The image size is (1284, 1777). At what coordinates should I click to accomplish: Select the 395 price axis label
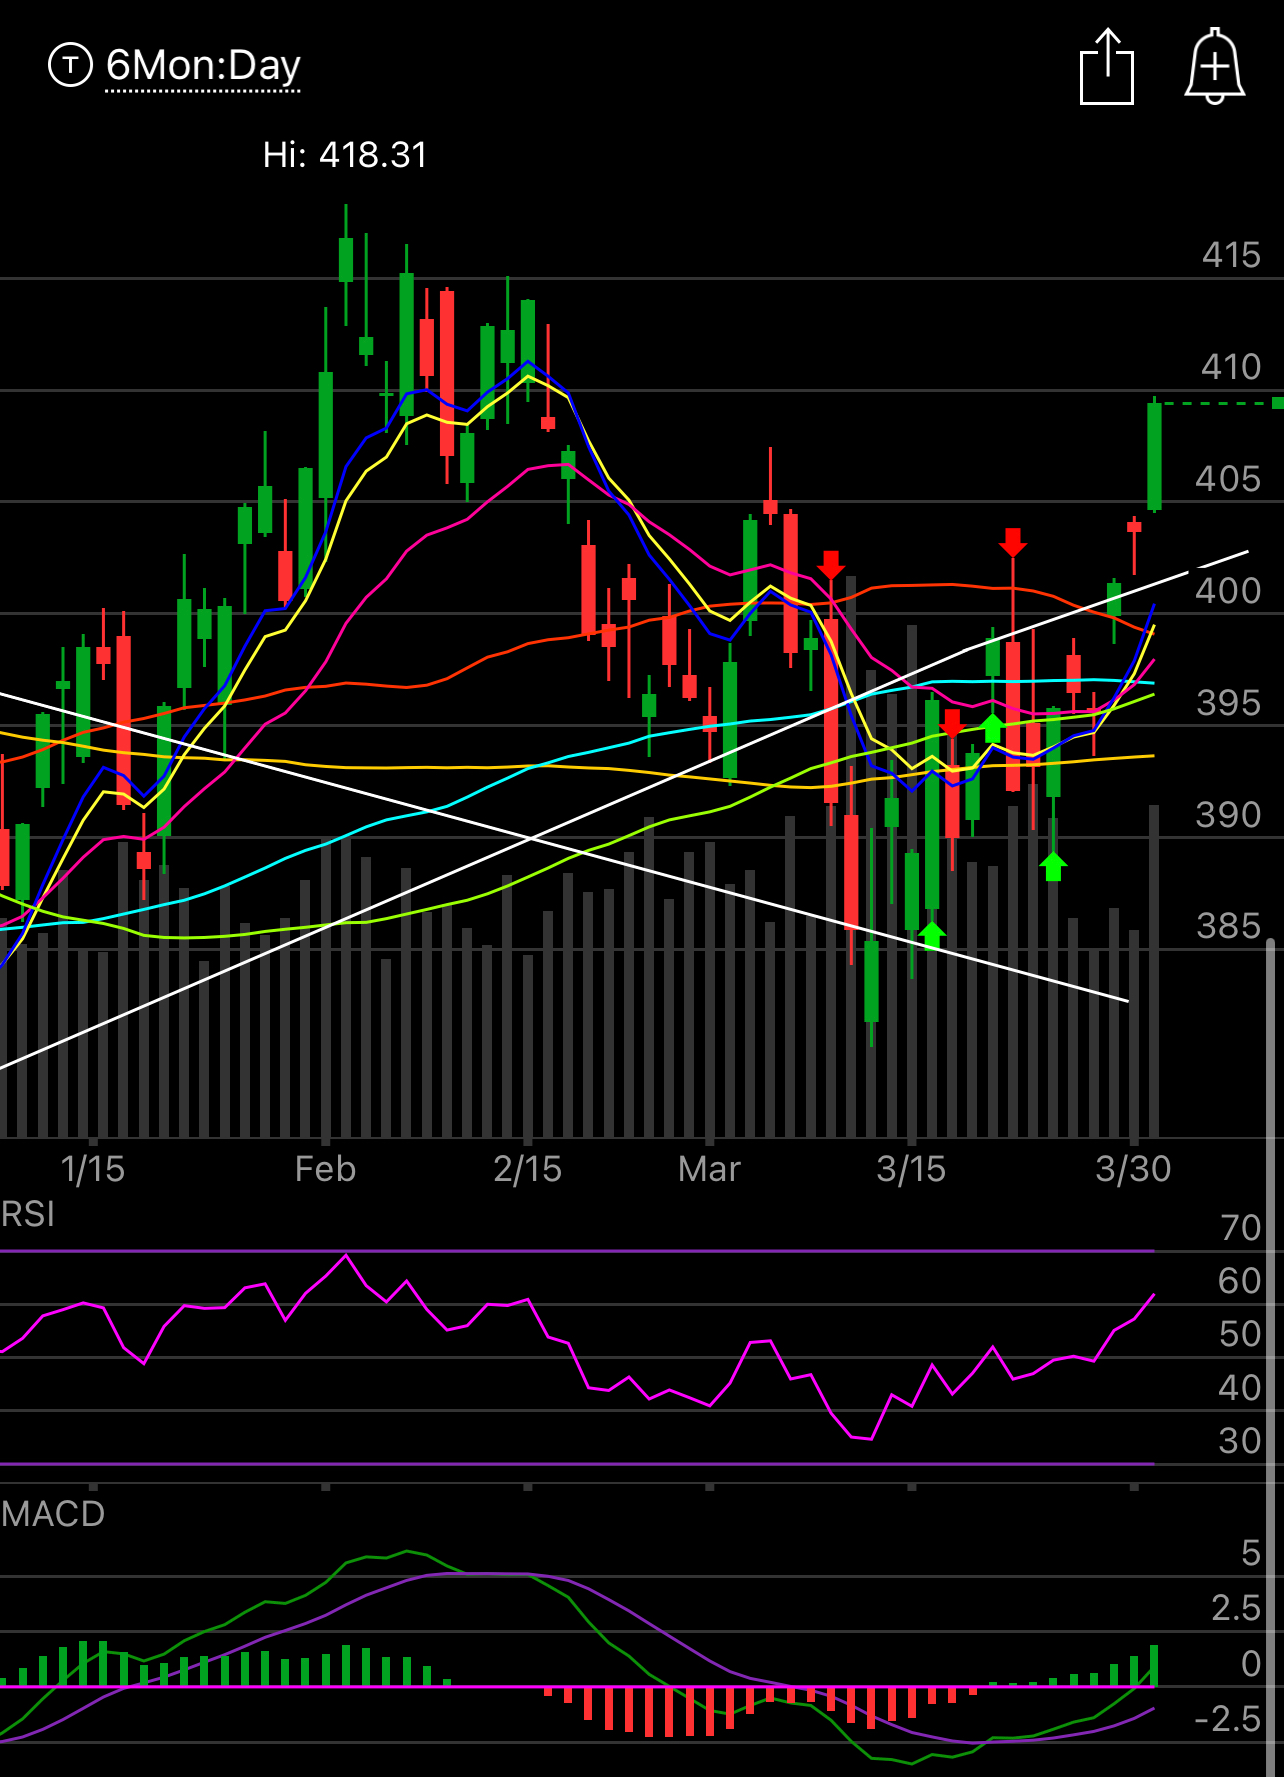1229,703
